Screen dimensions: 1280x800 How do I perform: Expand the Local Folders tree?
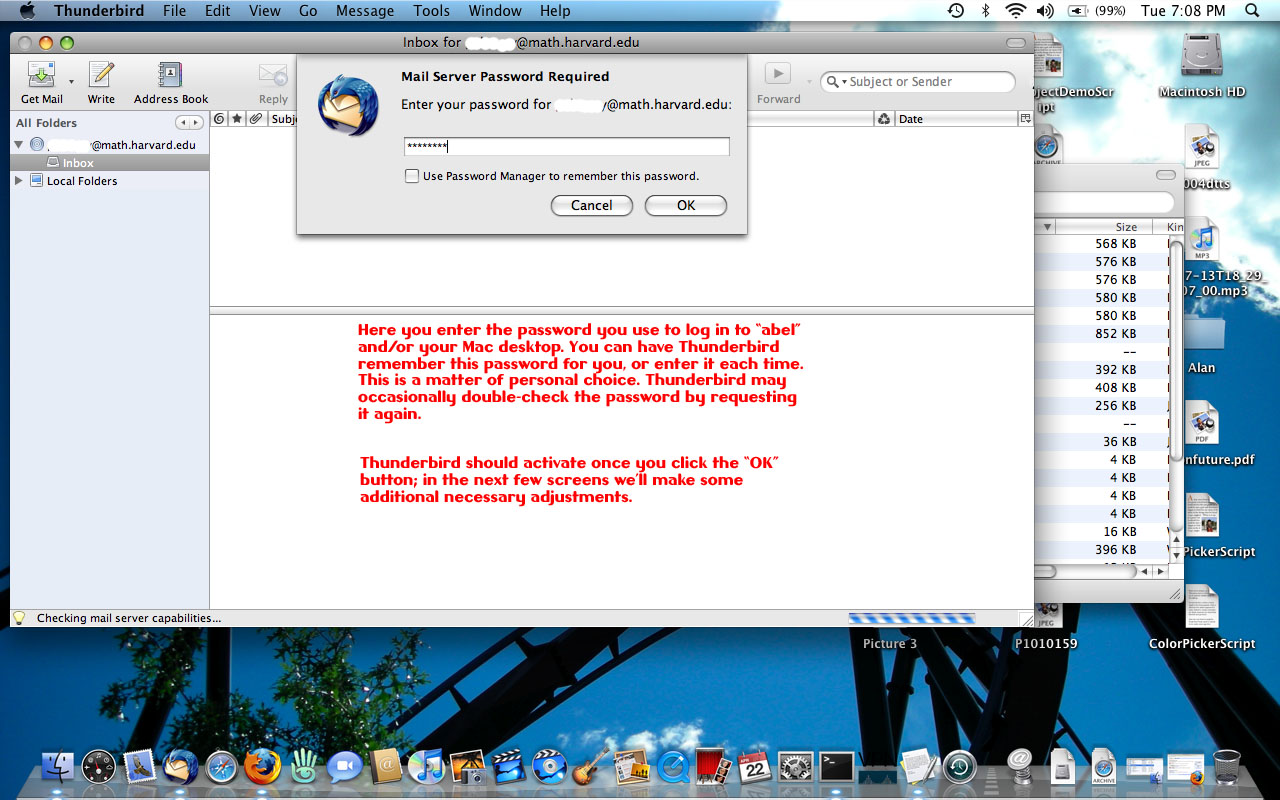click(18, 181)
